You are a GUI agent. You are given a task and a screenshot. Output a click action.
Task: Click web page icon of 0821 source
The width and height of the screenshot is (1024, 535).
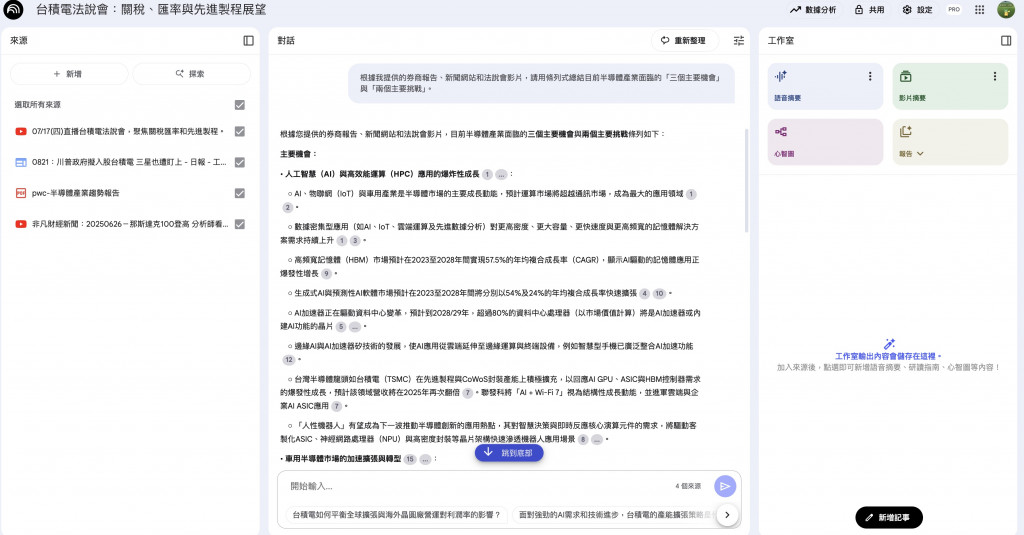(21, 162)
